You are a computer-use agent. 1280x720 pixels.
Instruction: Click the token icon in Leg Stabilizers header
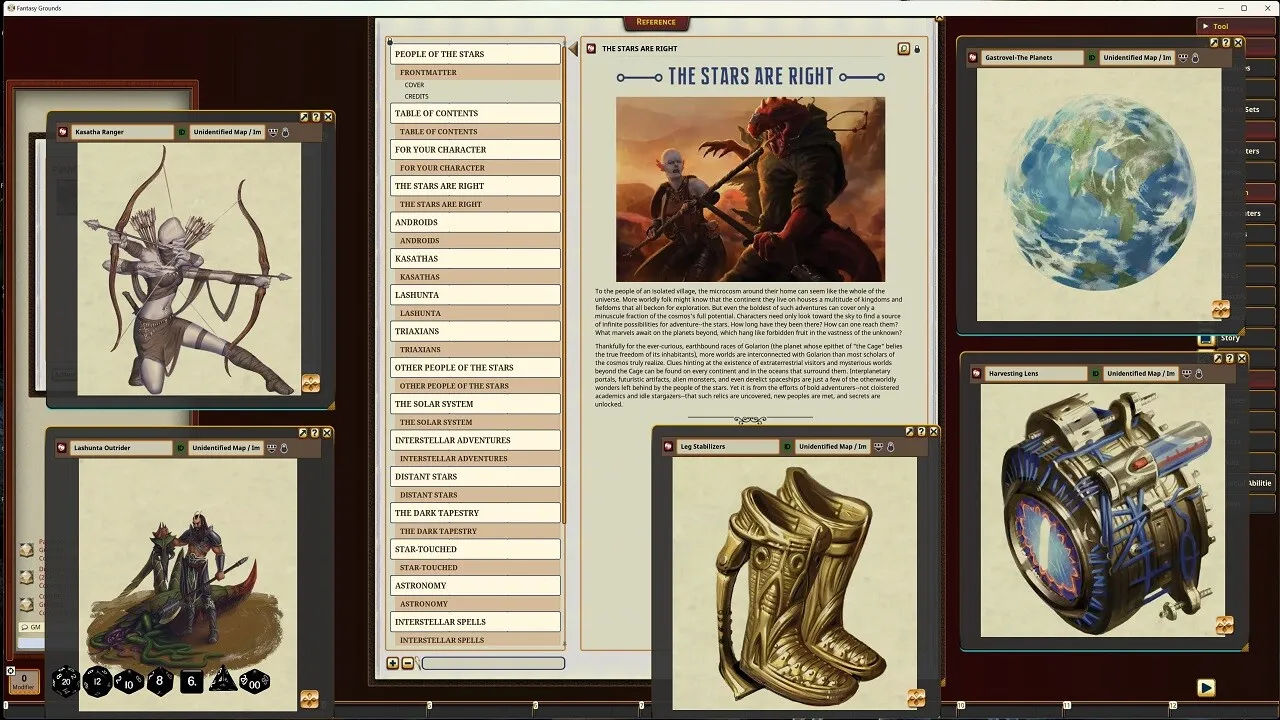878,447
